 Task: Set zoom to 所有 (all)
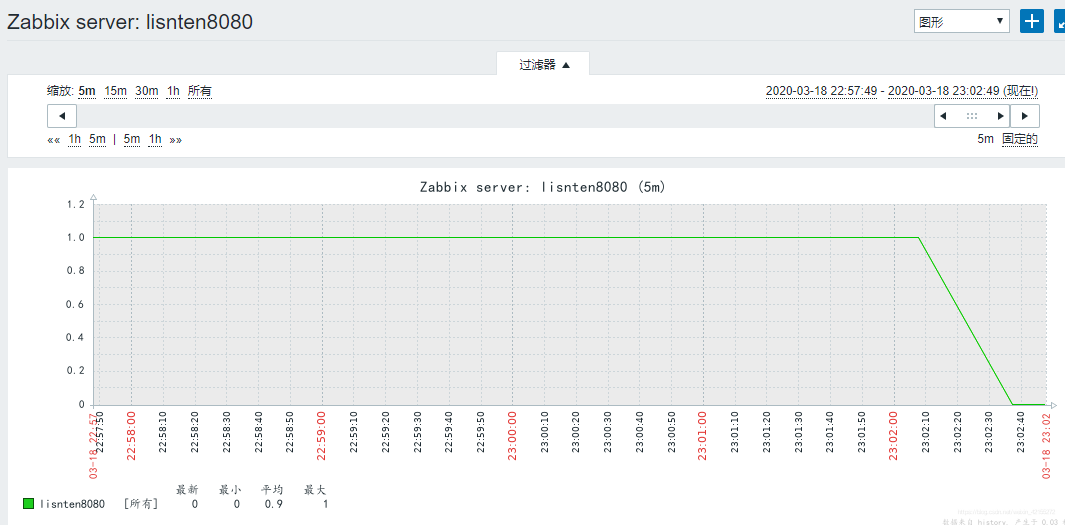point(200,91)
